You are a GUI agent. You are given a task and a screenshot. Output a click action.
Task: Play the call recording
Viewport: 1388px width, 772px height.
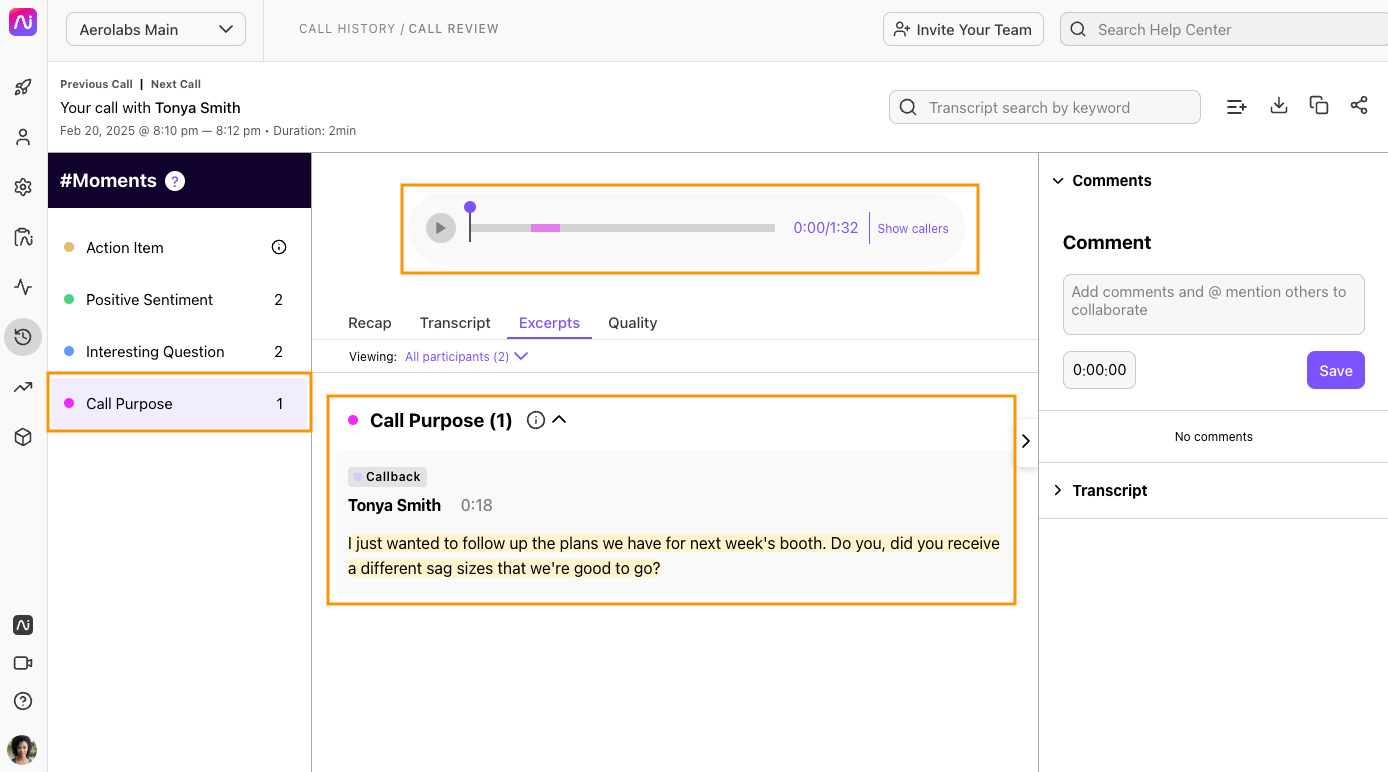click(441, 228)
